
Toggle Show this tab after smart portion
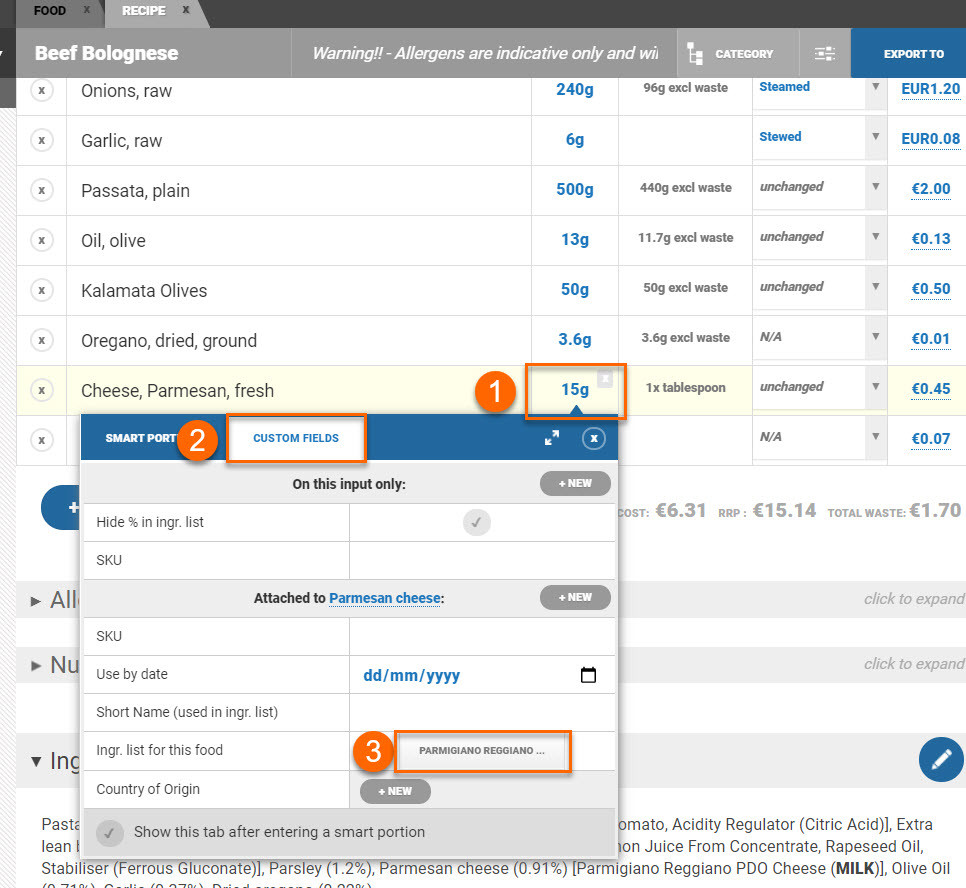click(x=112, y=832)
